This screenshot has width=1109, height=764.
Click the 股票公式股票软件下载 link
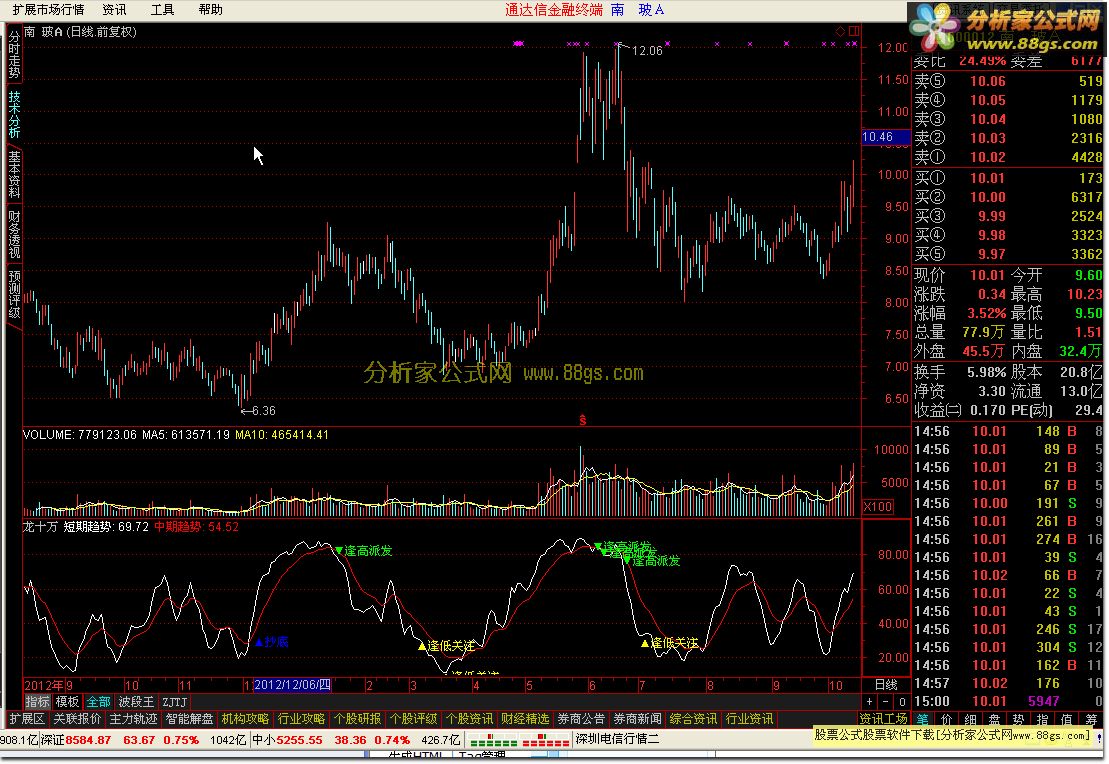point(952,735)
